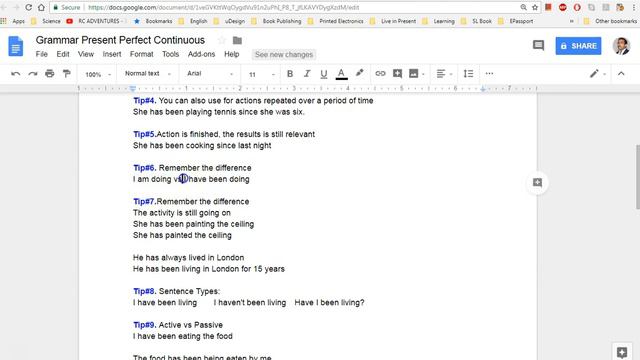Open the Other bookmarks folder

click(611, 21)
